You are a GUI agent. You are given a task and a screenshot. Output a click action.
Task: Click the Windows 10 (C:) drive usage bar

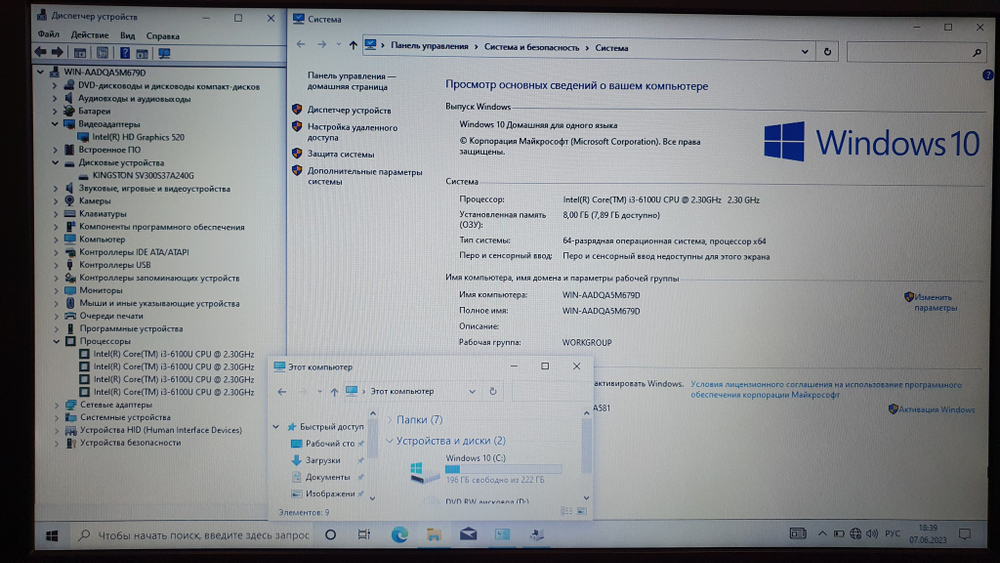tap(503, 469)
